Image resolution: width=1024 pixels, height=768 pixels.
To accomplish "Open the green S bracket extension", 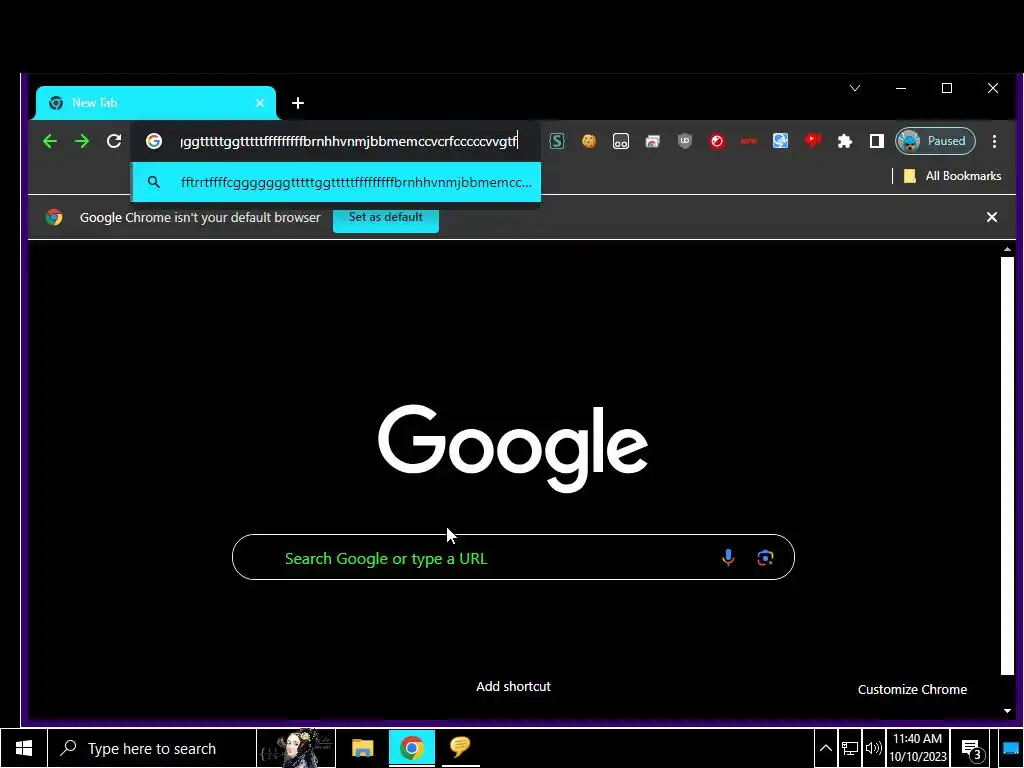I will pyautogui.click(x=557, y=141).
